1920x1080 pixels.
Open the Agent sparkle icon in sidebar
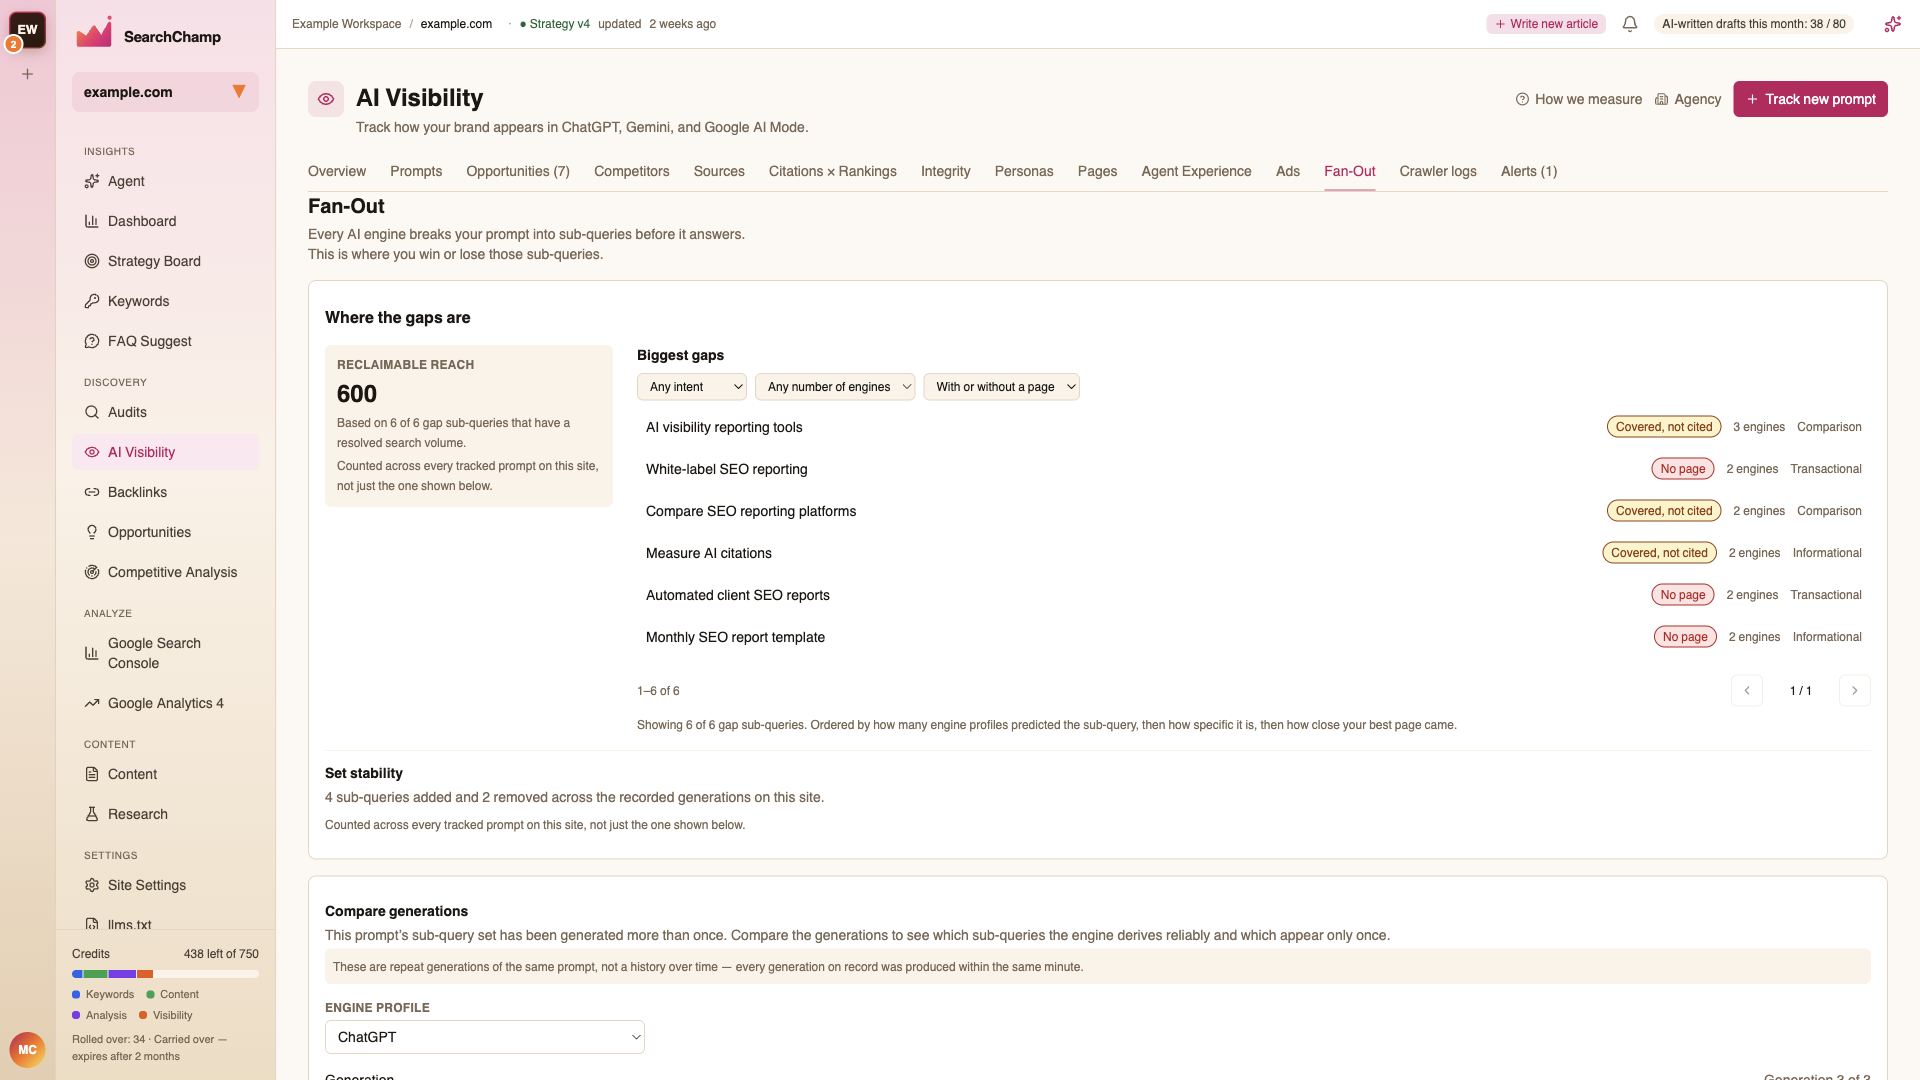click(92, 181)
